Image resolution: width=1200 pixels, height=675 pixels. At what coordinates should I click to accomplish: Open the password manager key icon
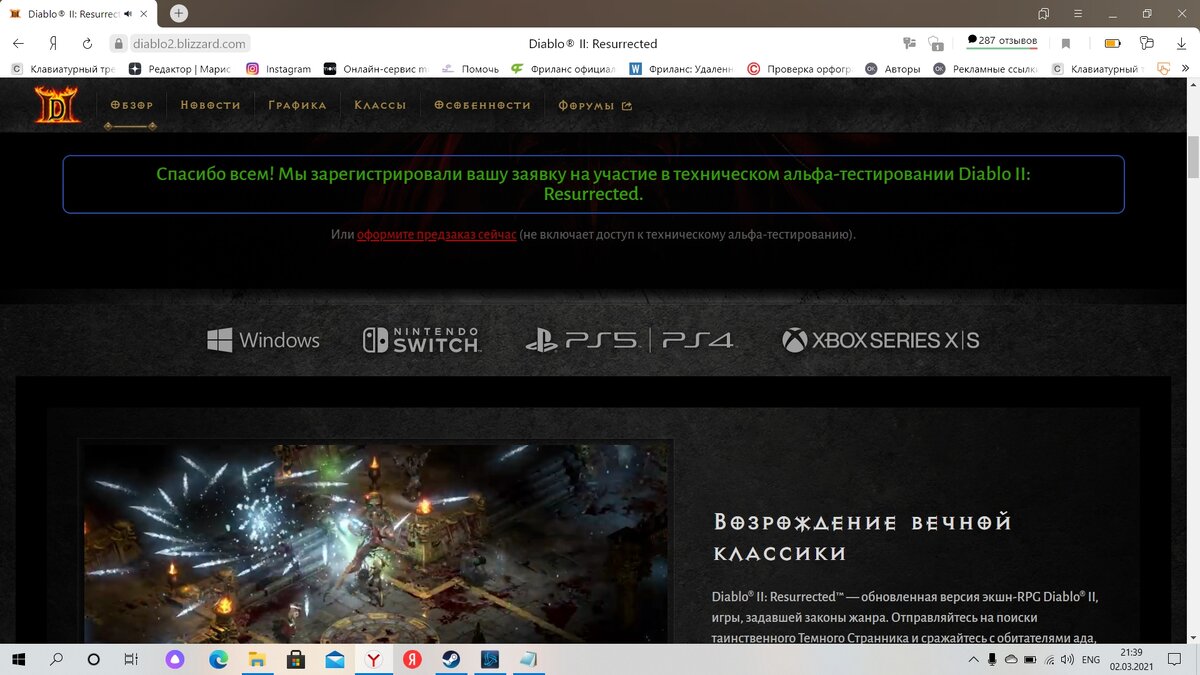tap(909, 43)
